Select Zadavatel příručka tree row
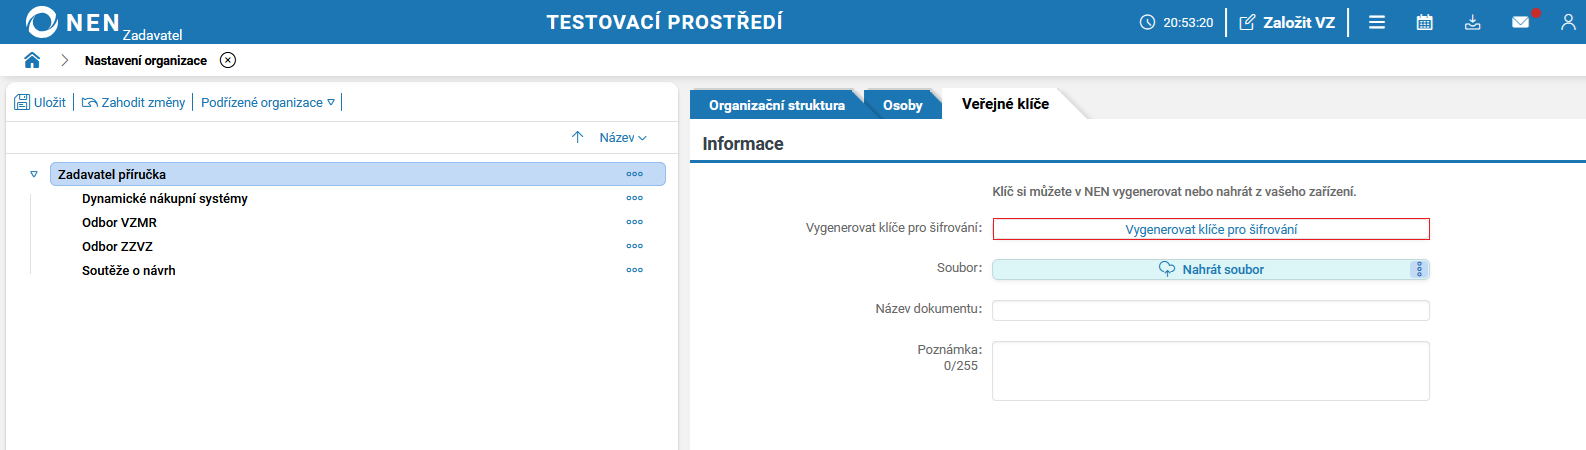 click(358, 174)
